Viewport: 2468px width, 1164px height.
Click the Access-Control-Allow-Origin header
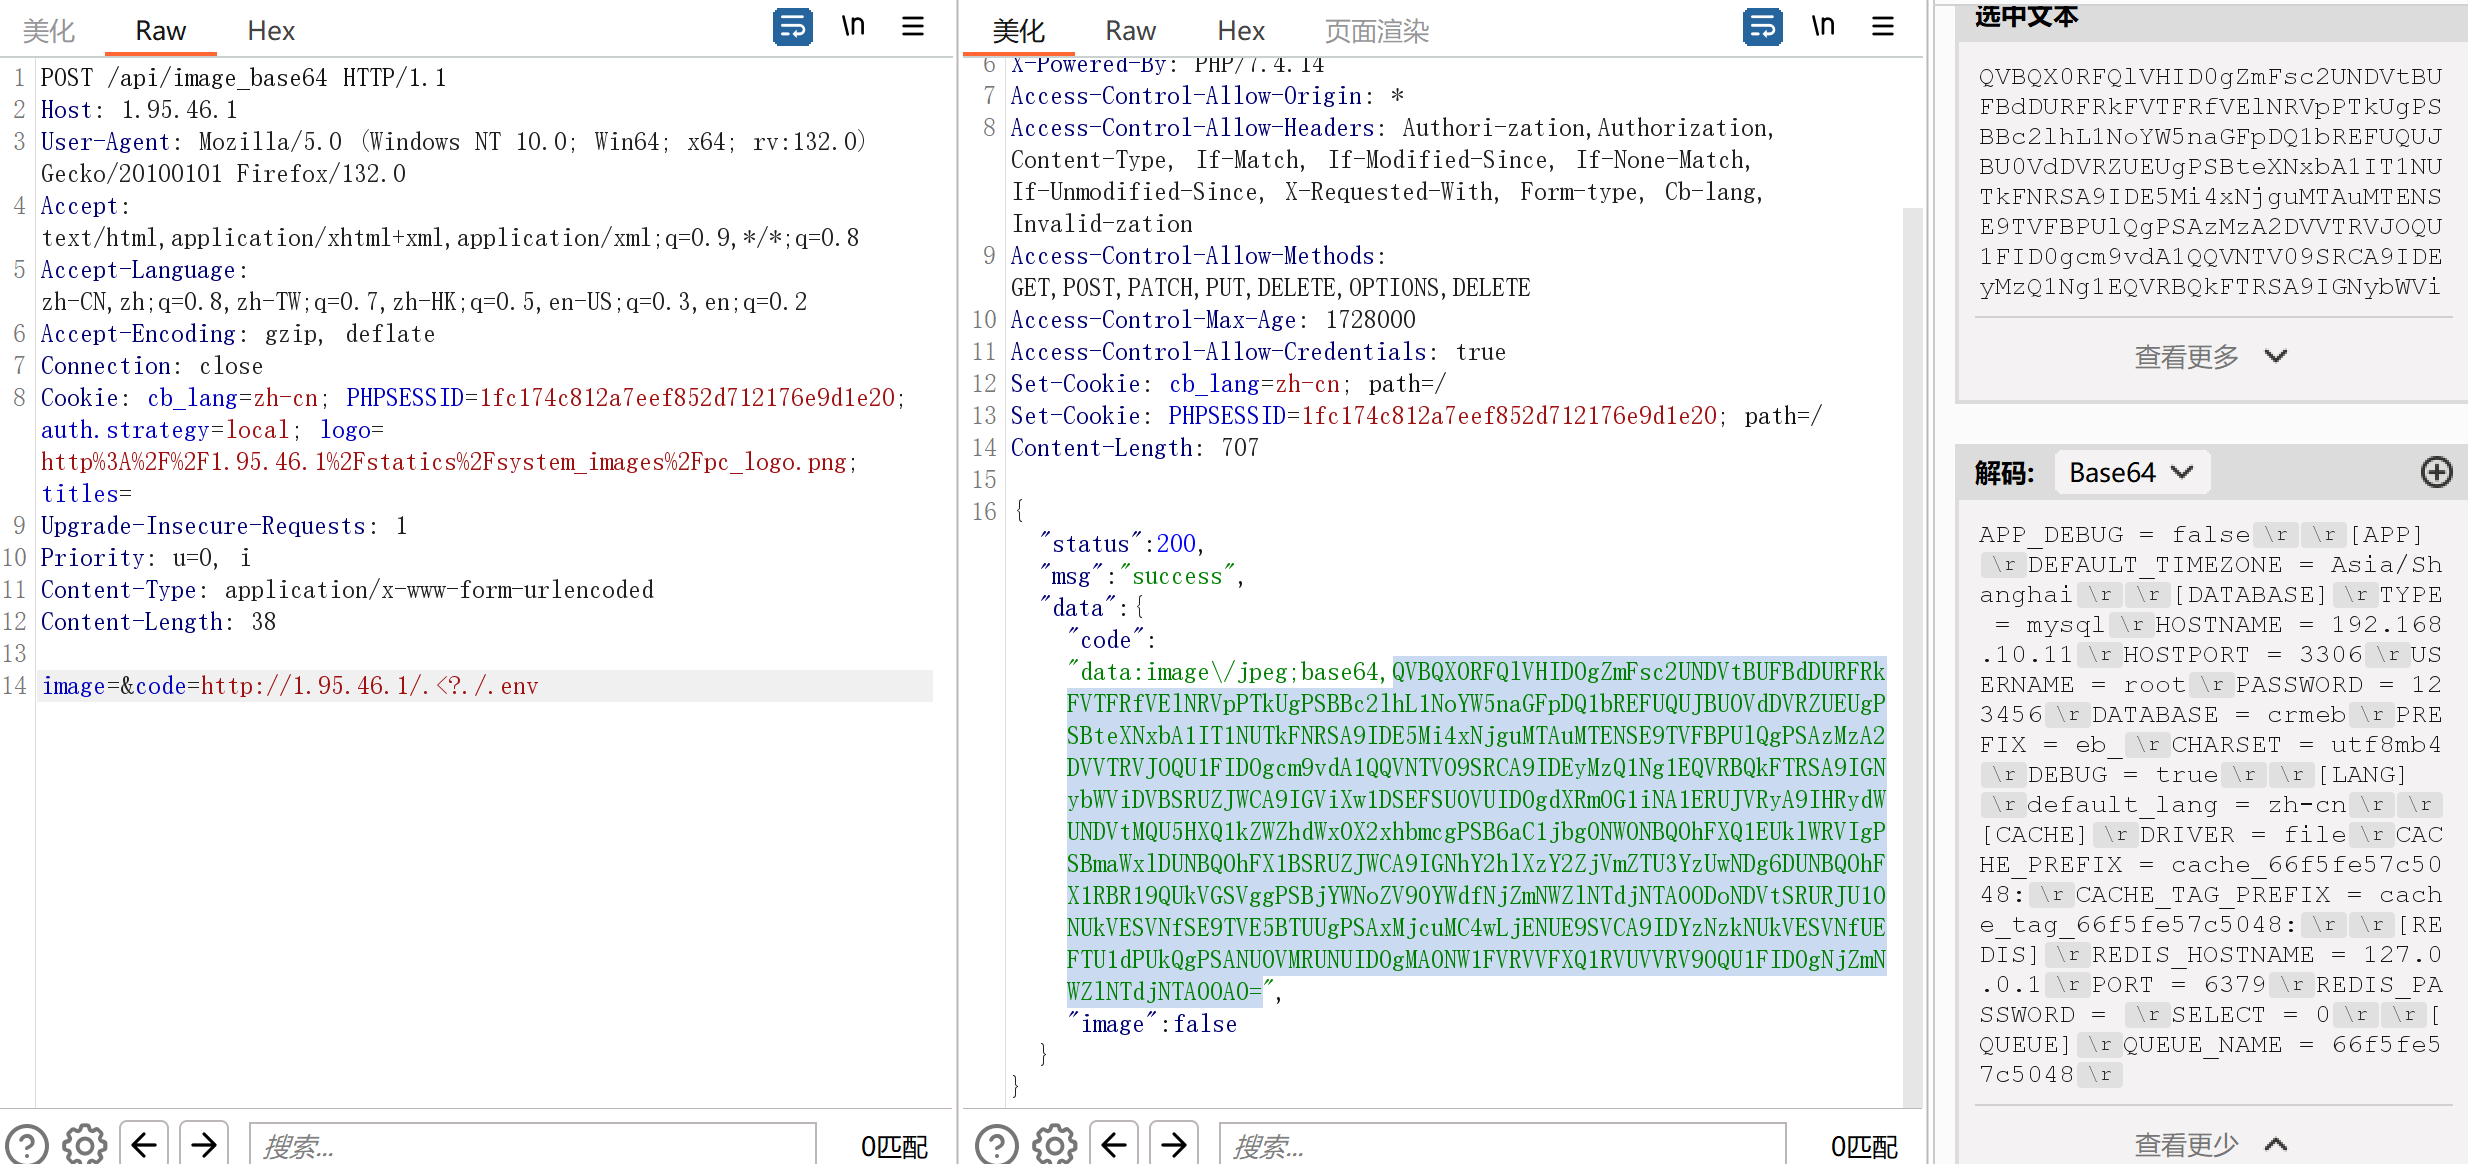click(1208, 96)
